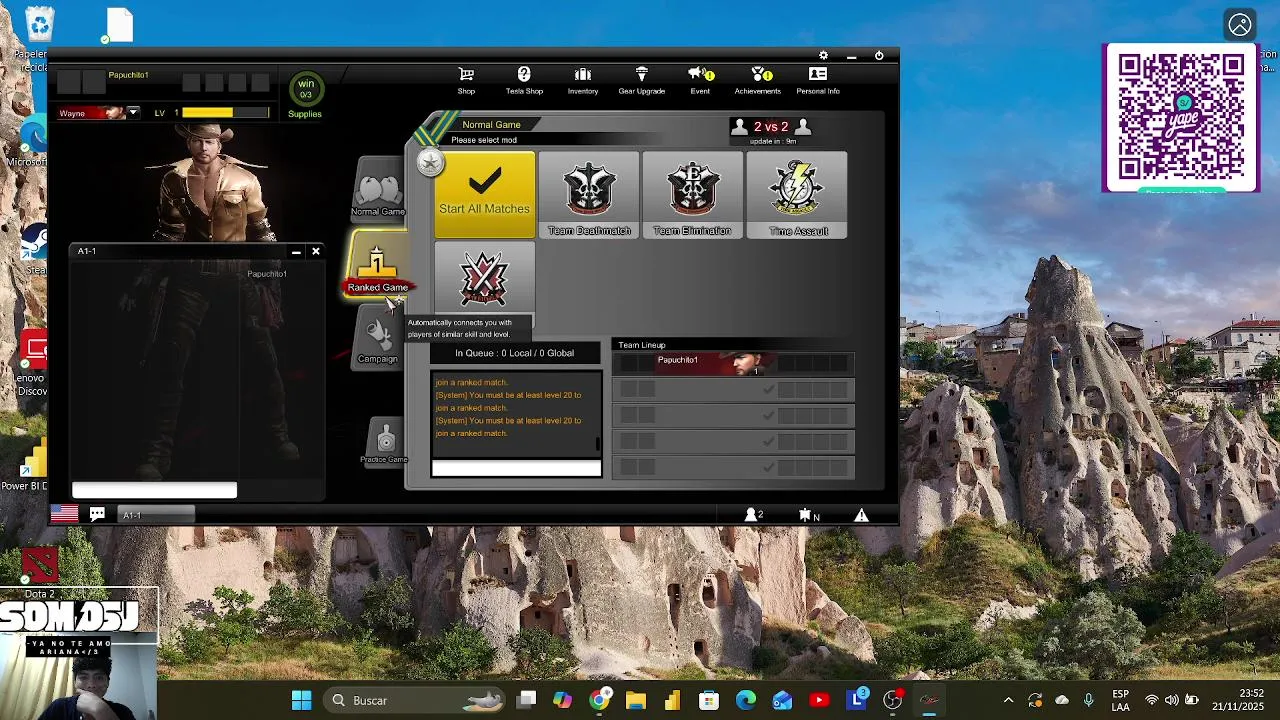Screen dimensions: 1280x720
Task: Open Microsoft Store from taskbar
Action: [709, 700]
